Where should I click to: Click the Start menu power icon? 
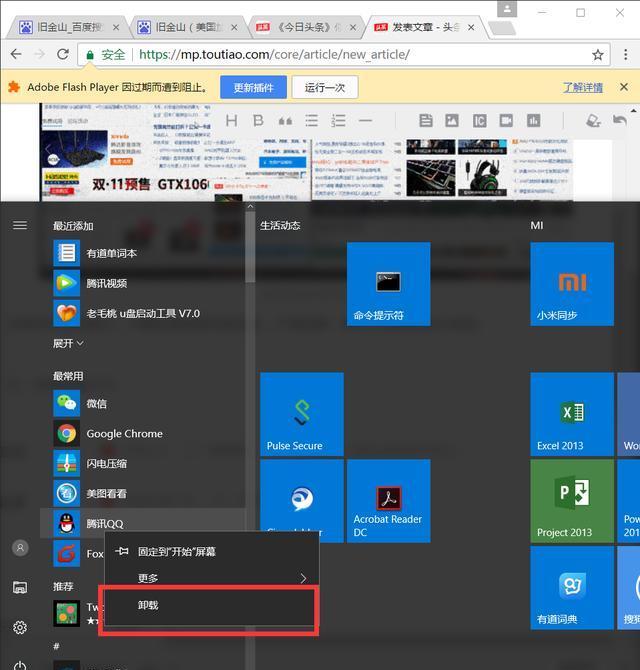[x=20, y=666]
